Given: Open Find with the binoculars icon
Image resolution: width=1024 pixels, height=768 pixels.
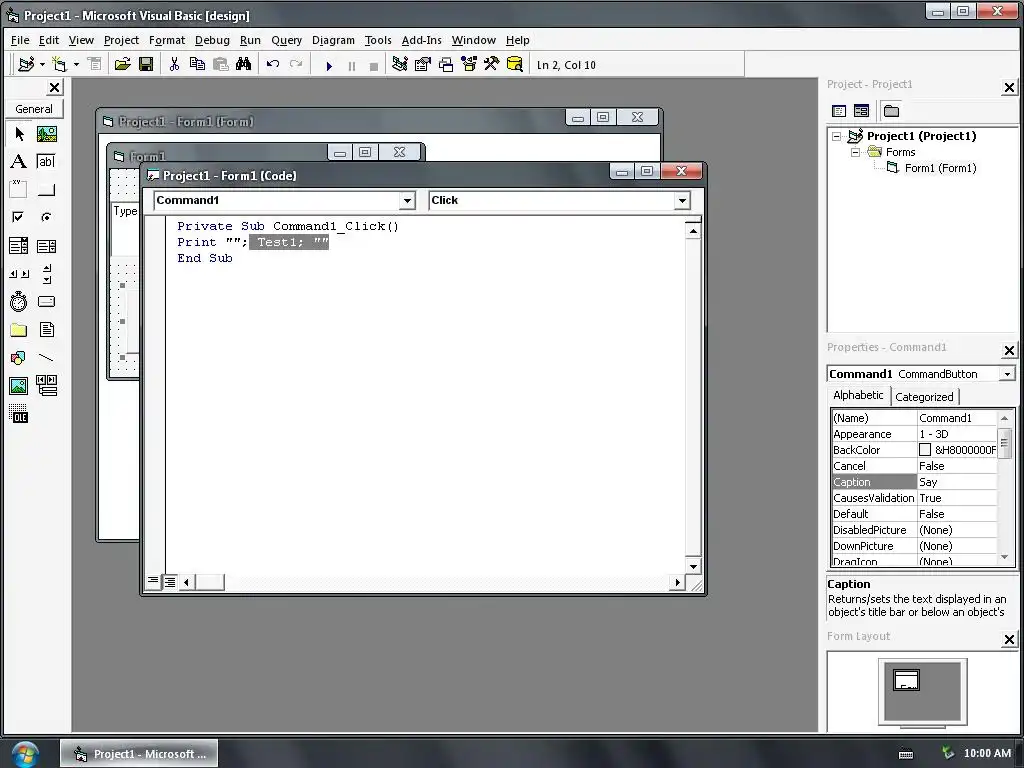Looking at the screenshot, I should tap(244, 64).
